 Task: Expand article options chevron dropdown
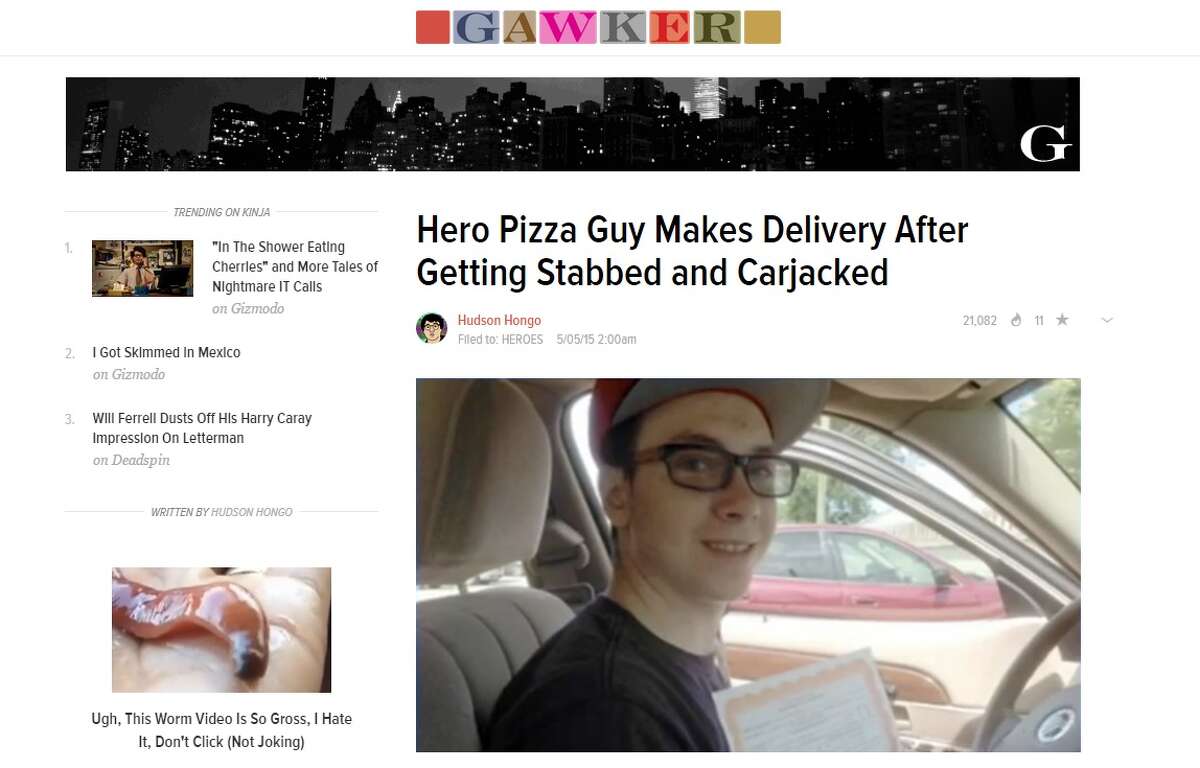point(1106,321)
